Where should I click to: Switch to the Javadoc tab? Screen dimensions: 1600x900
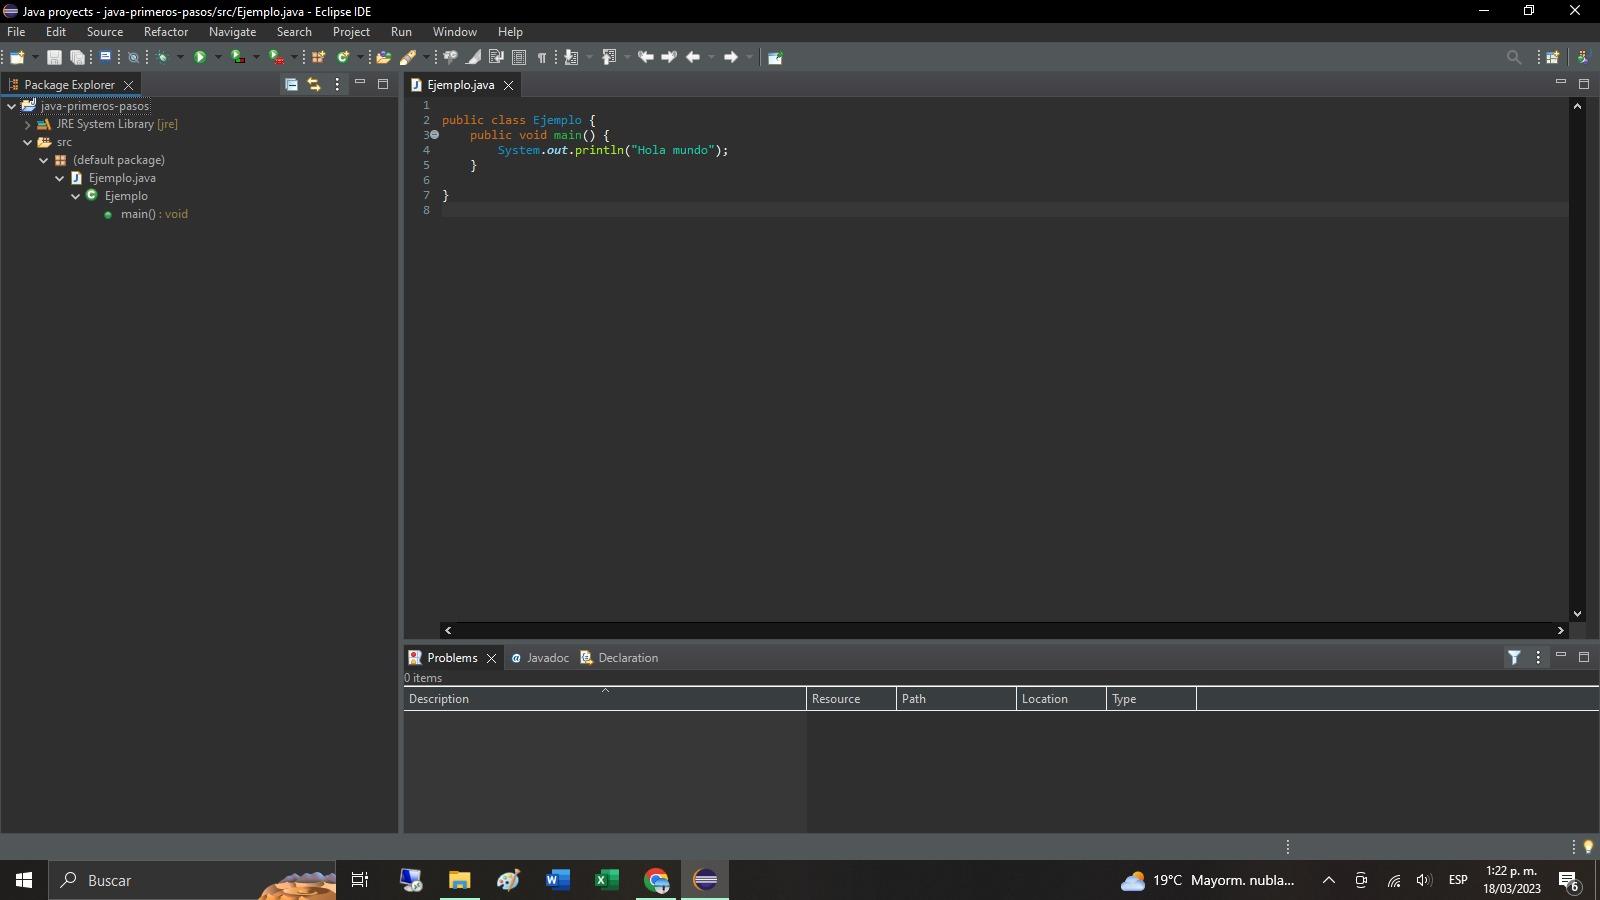pos(540,658)
